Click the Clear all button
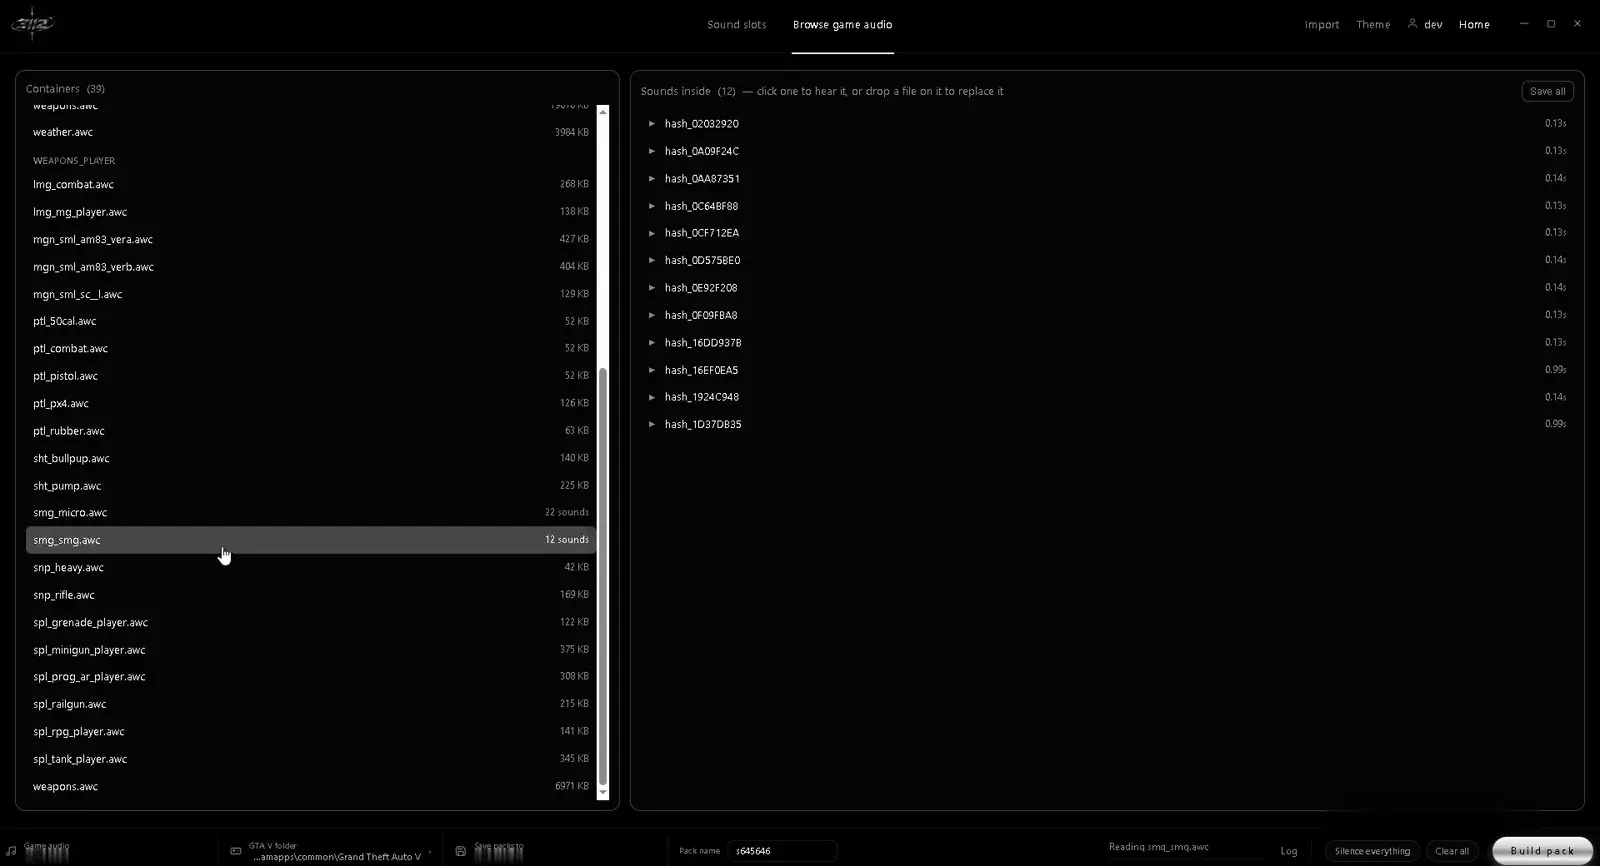The width and height of the screenshot is (1600, 866). tap(1452, 851)
